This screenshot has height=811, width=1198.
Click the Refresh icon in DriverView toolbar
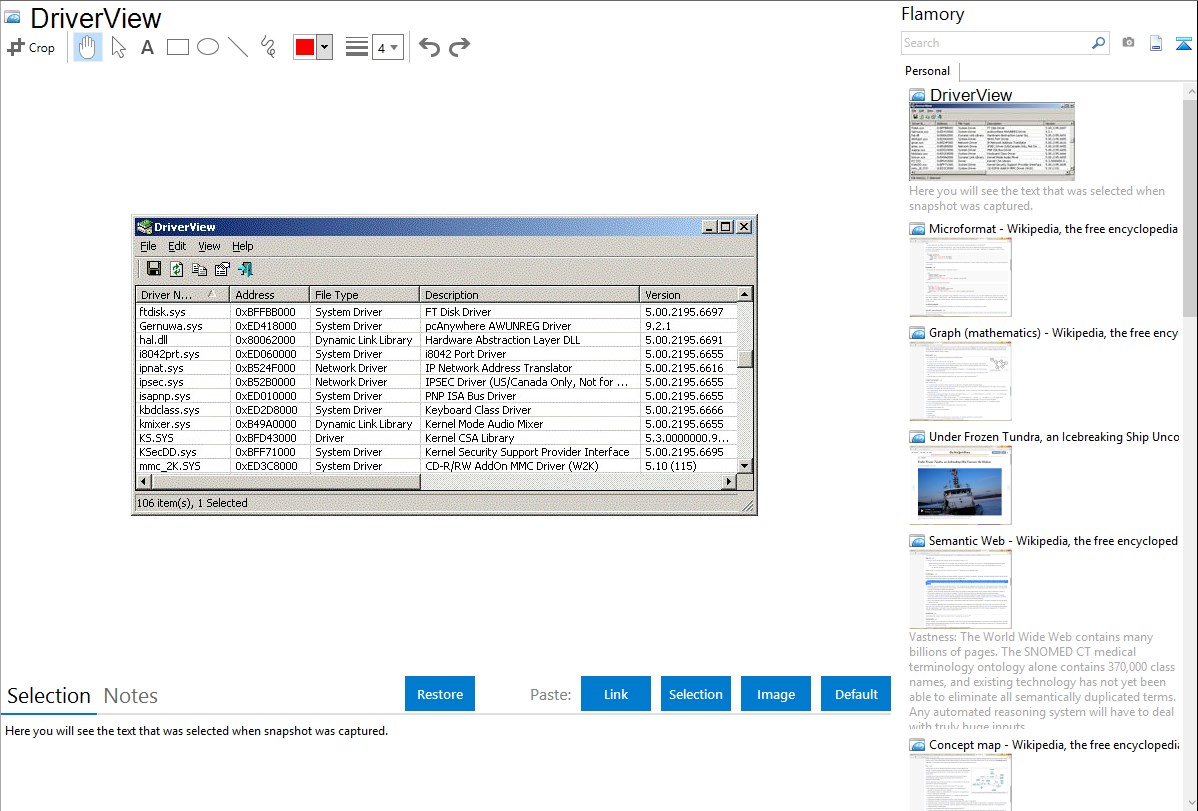coord(176,268)
